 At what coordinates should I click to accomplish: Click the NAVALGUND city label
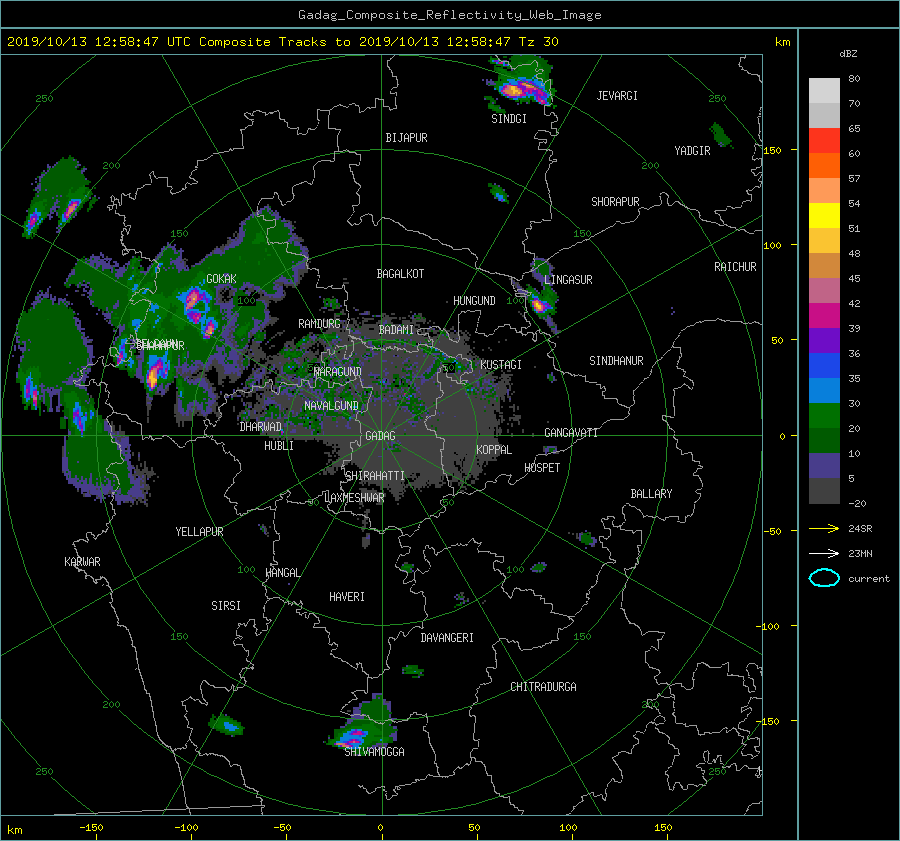click(x=331, y=406)
